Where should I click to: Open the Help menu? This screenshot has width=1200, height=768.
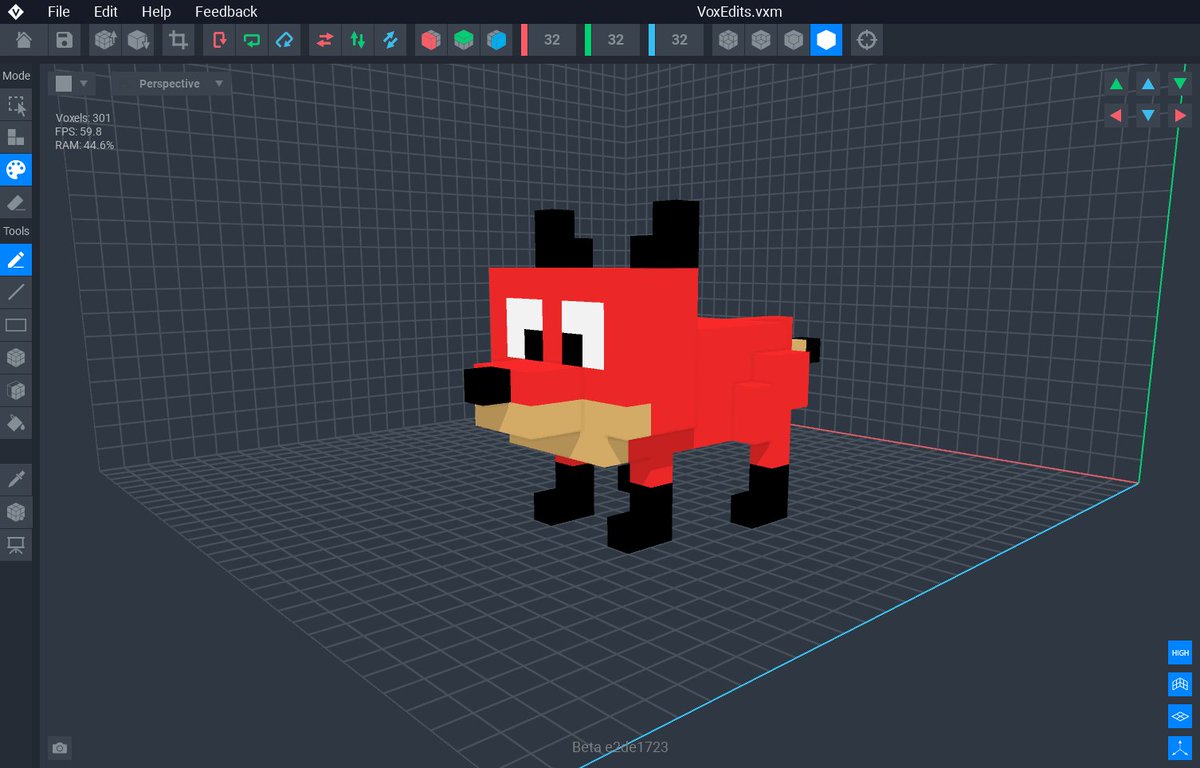click(156, 12)
